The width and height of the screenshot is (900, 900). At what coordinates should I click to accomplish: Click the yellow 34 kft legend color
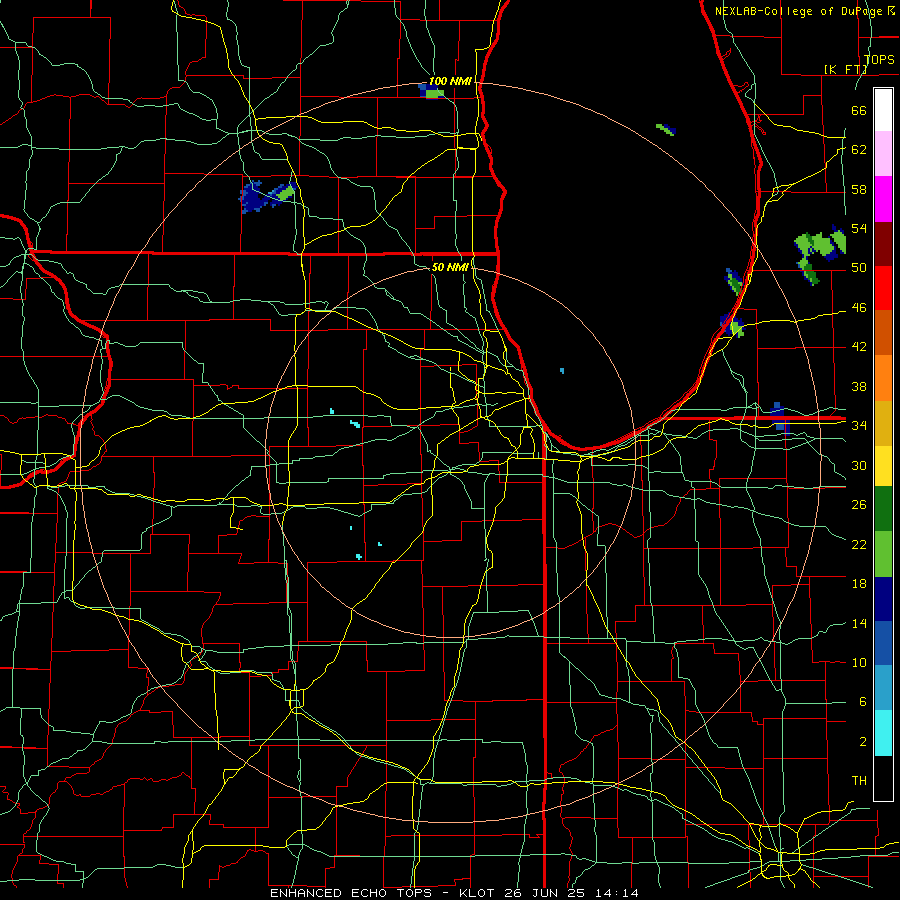tap(883, 466)
